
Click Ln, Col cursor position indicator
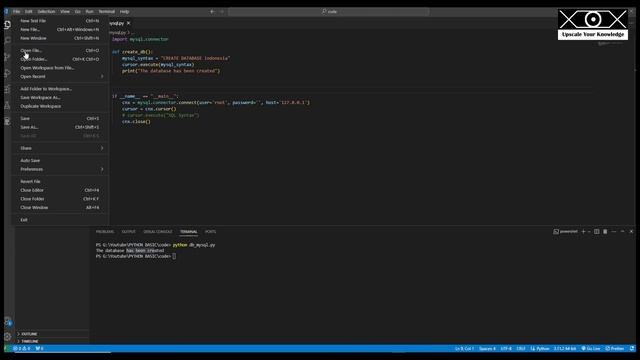point(464,349)
